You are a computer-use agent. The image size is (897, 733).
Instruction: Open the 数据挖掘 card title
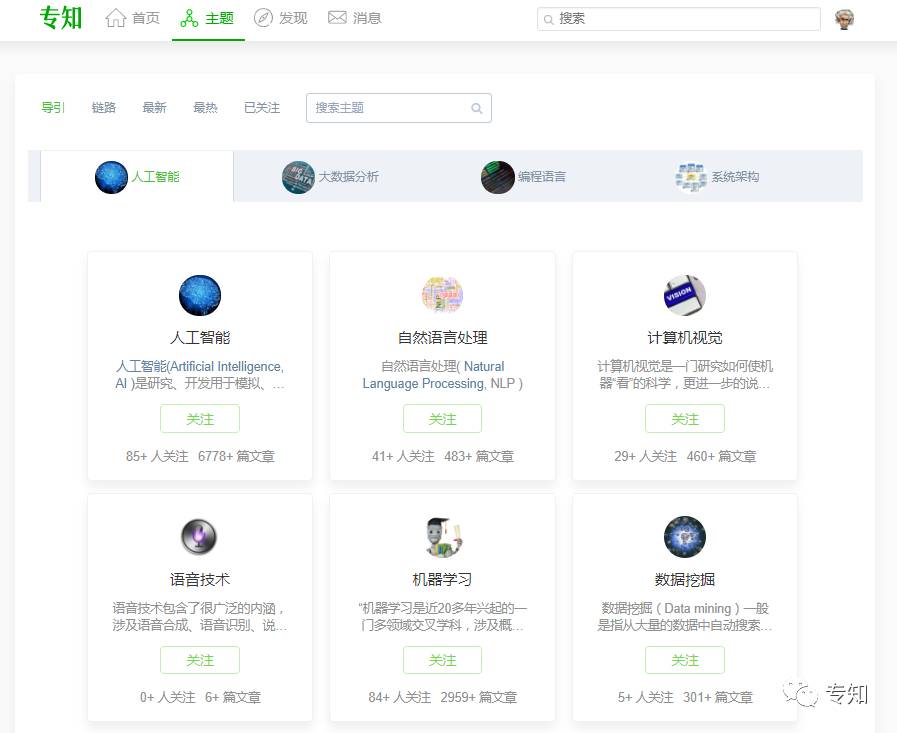click(x=685, y=580)
